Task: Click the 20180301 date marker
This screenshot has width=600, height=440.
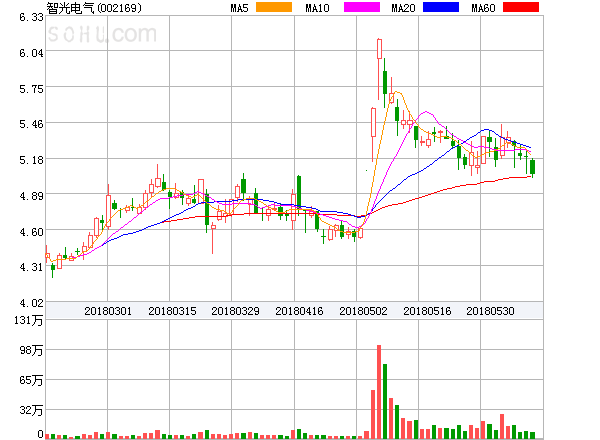Action: (x=107, y=312)
